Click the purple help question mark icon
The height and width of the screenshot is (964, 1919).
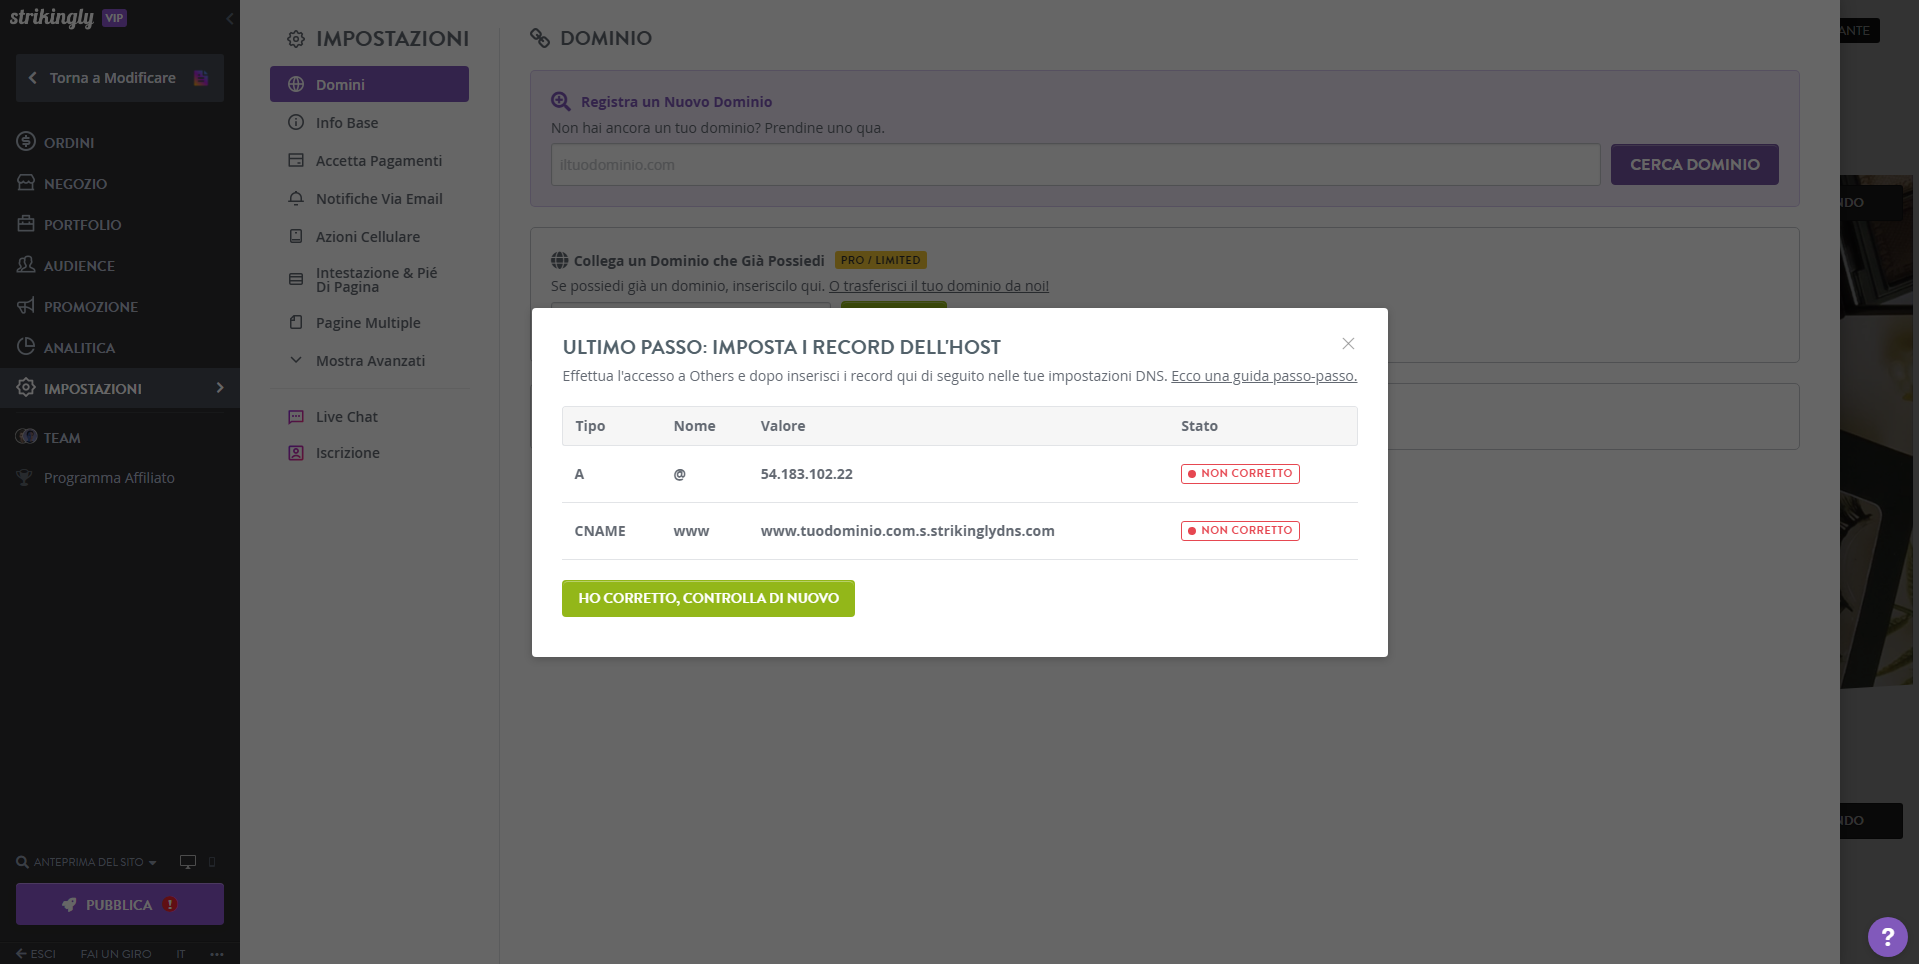pyautogui.click(x=1887, y=937)
